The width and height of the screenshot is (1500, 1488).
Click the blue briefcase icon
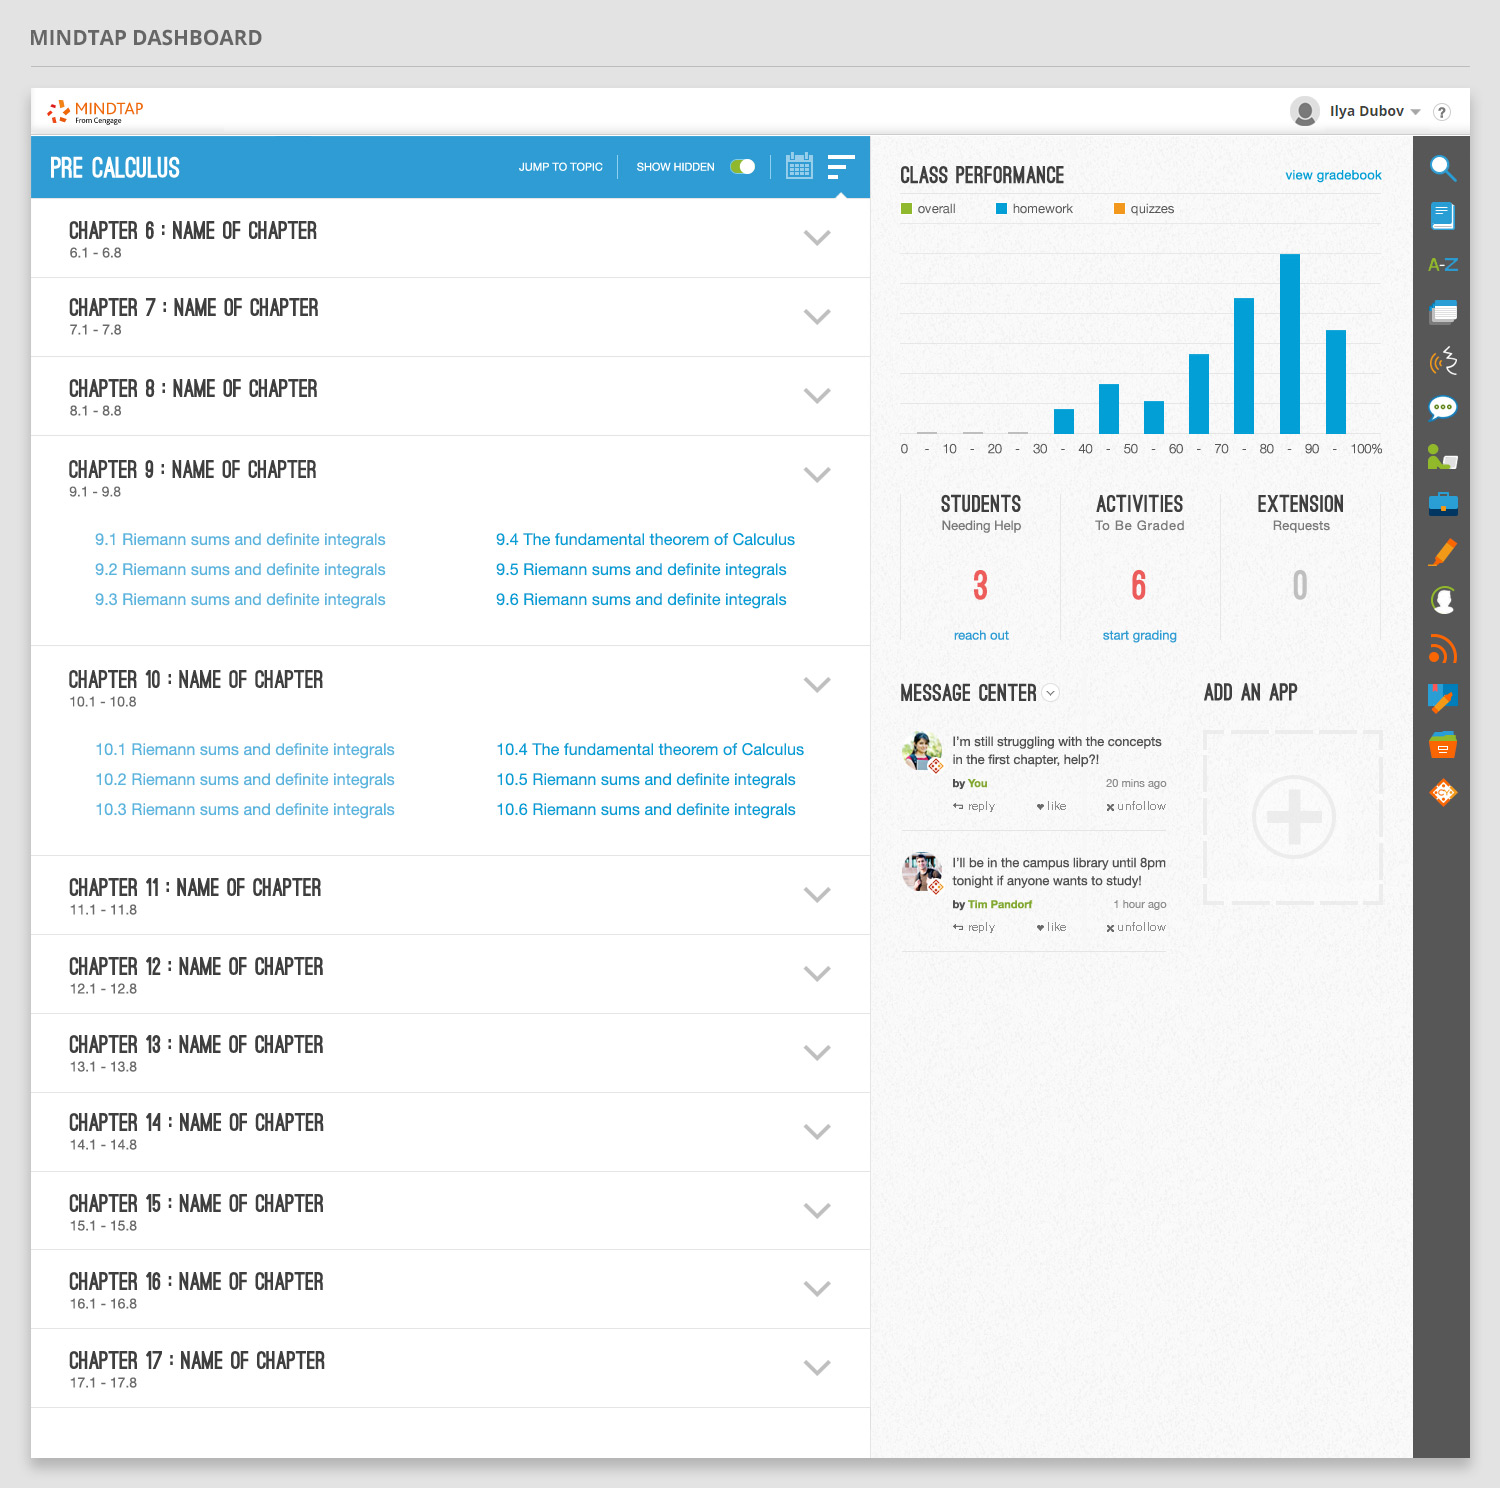coord(1442,503)
